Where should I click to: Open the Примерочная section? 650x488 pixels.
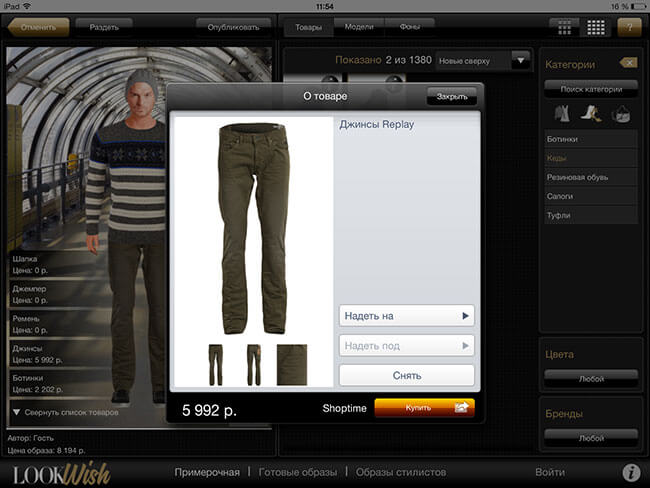207,472
